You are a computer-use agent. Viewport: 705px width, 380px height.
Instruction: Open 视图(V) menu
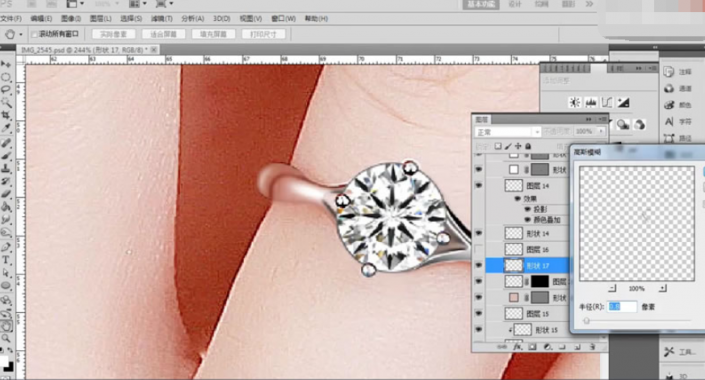pyautogui.click(x=250, y=19)
